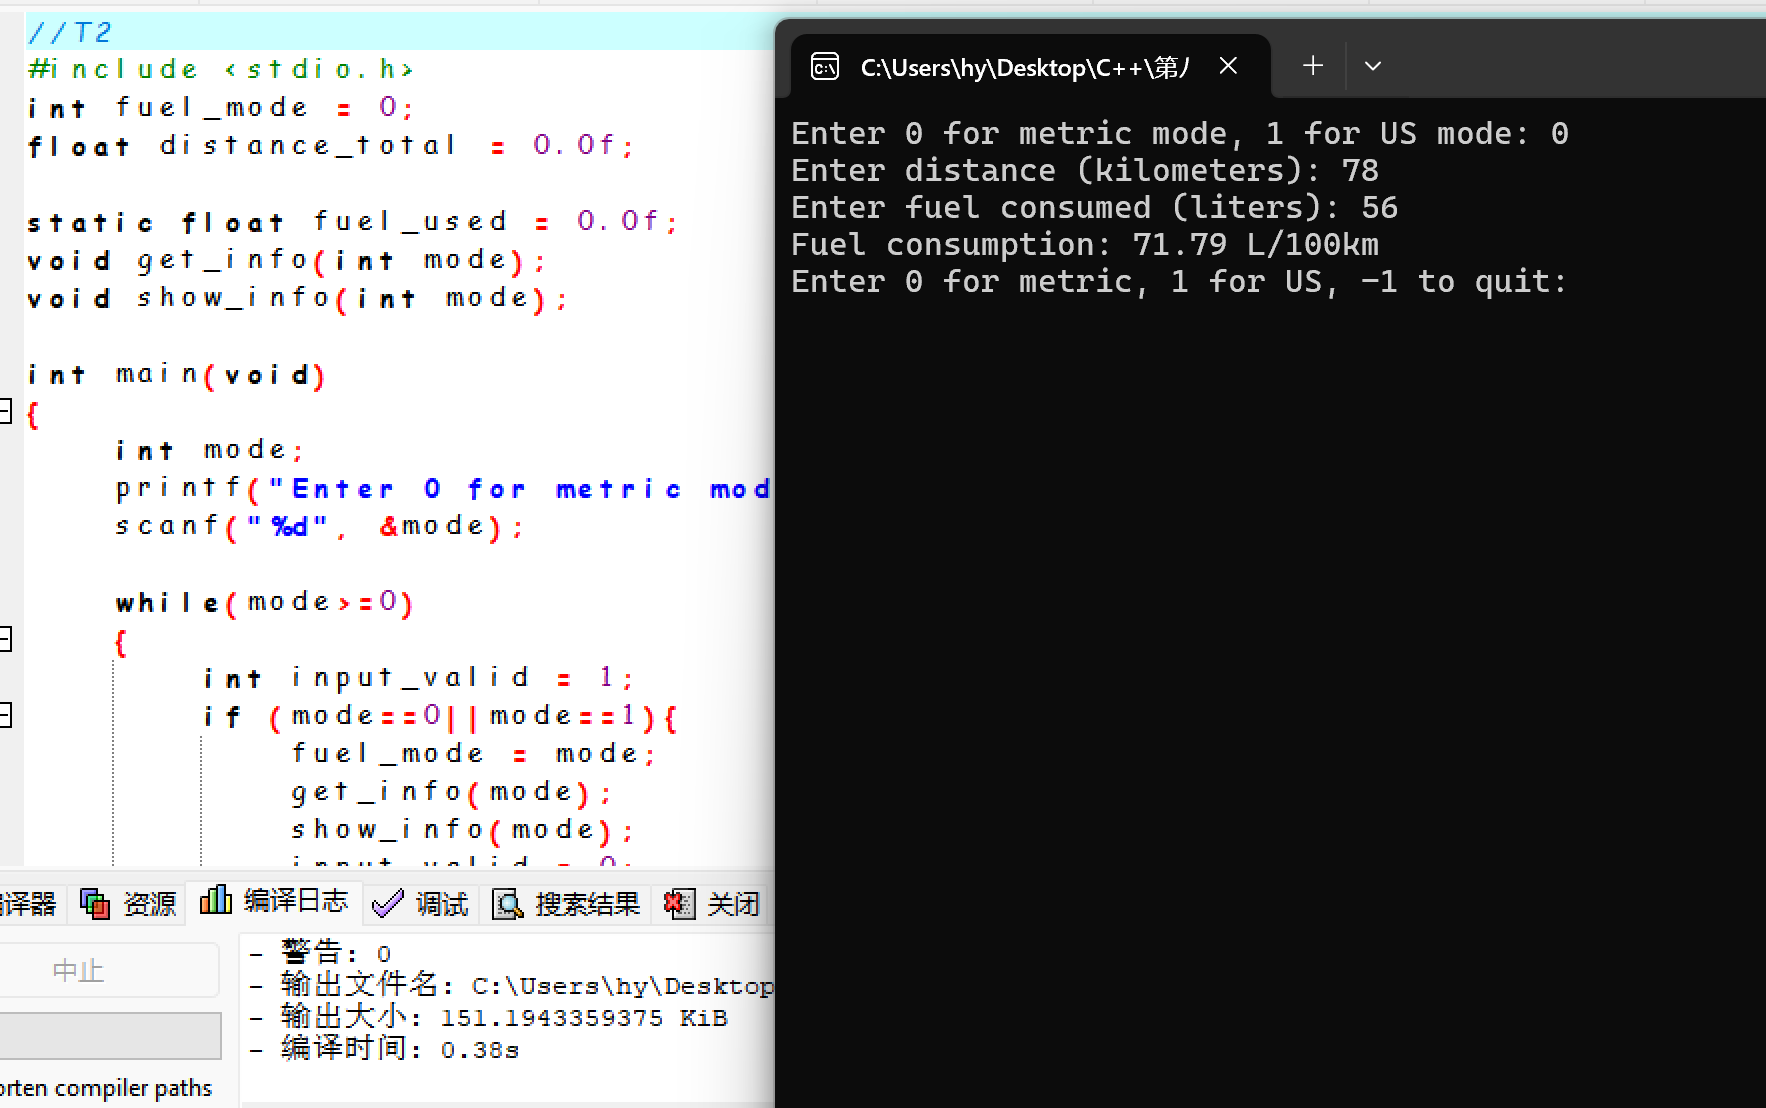
Task: Click the 'float distance_total = 0.0f;' line
Action: (331, 145)
